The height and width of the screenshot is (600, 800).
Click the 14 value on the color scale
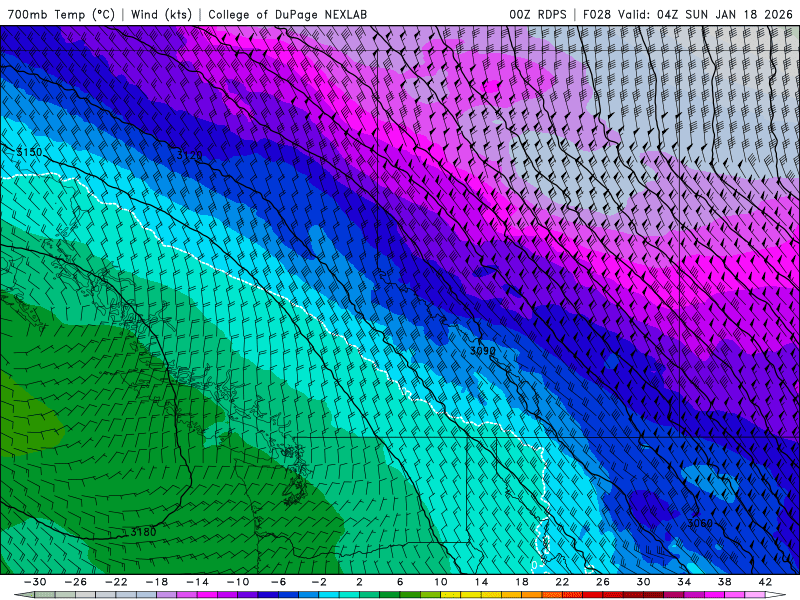click(x=481, y=582)
